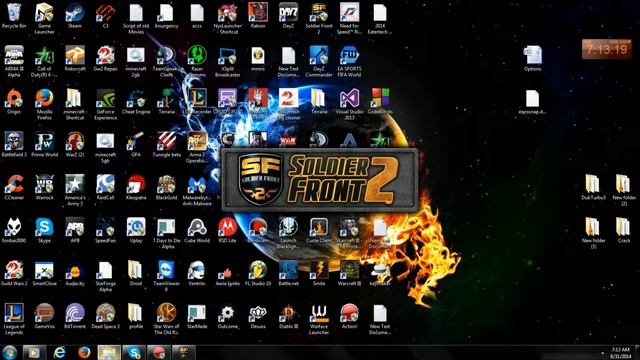Screen dimensions: 640x360
Task: Open the BitTorrent desktop icon
Action: [x=75, y=316]
